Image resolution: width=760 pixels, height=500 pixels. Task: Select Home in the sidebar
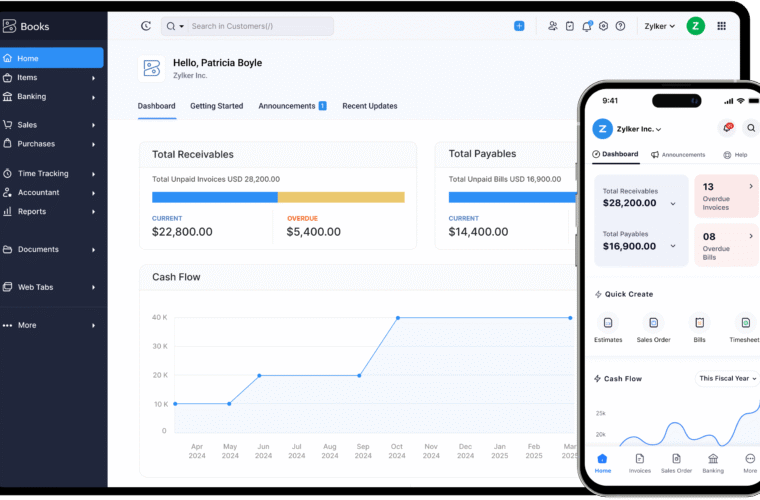pyautogui.click(x=52, y=58)
